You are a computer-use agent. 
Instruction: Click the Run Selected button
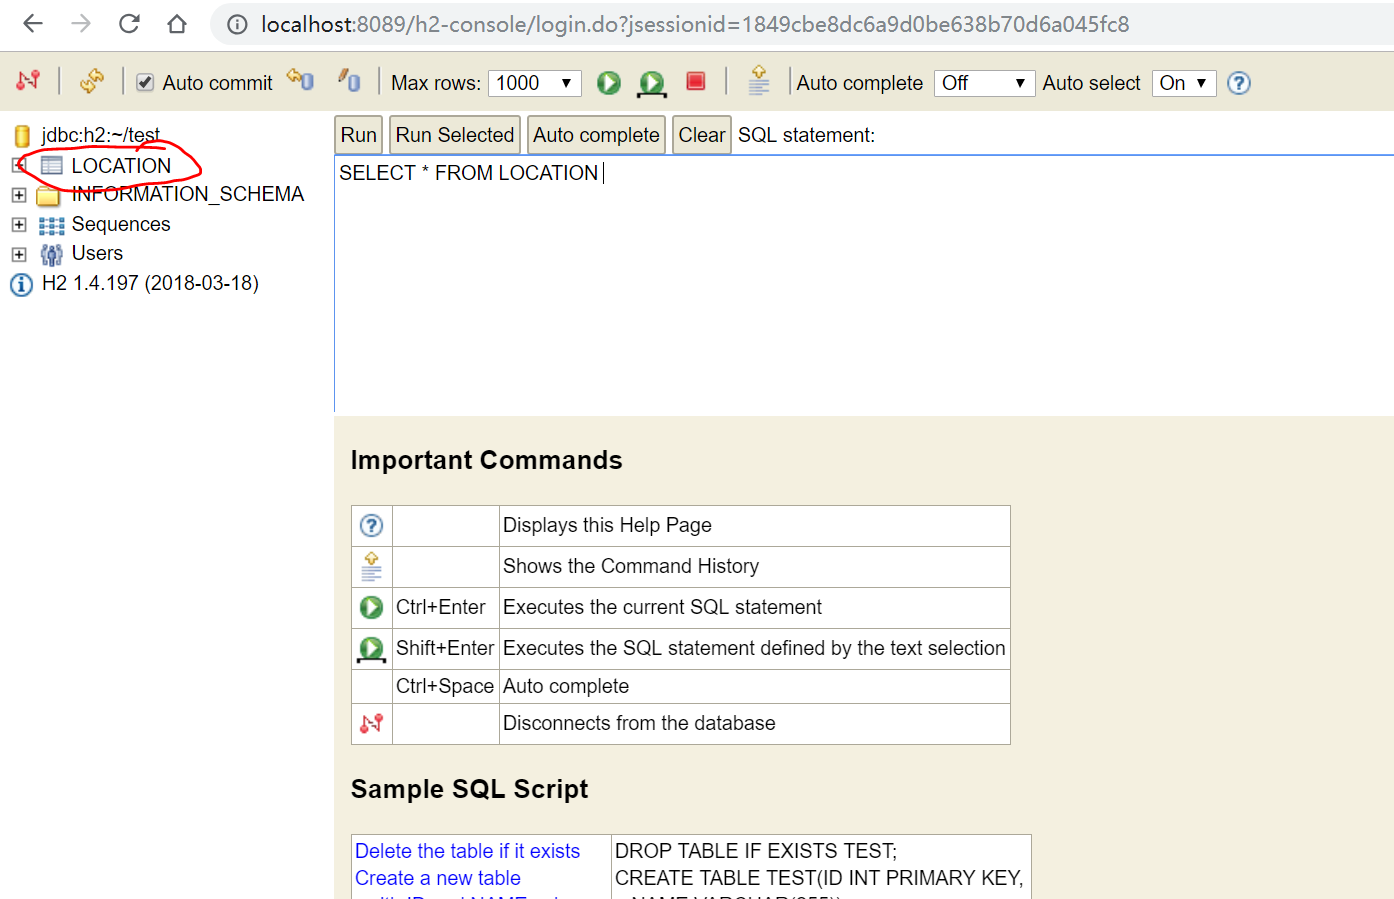[x=454, y=135]
